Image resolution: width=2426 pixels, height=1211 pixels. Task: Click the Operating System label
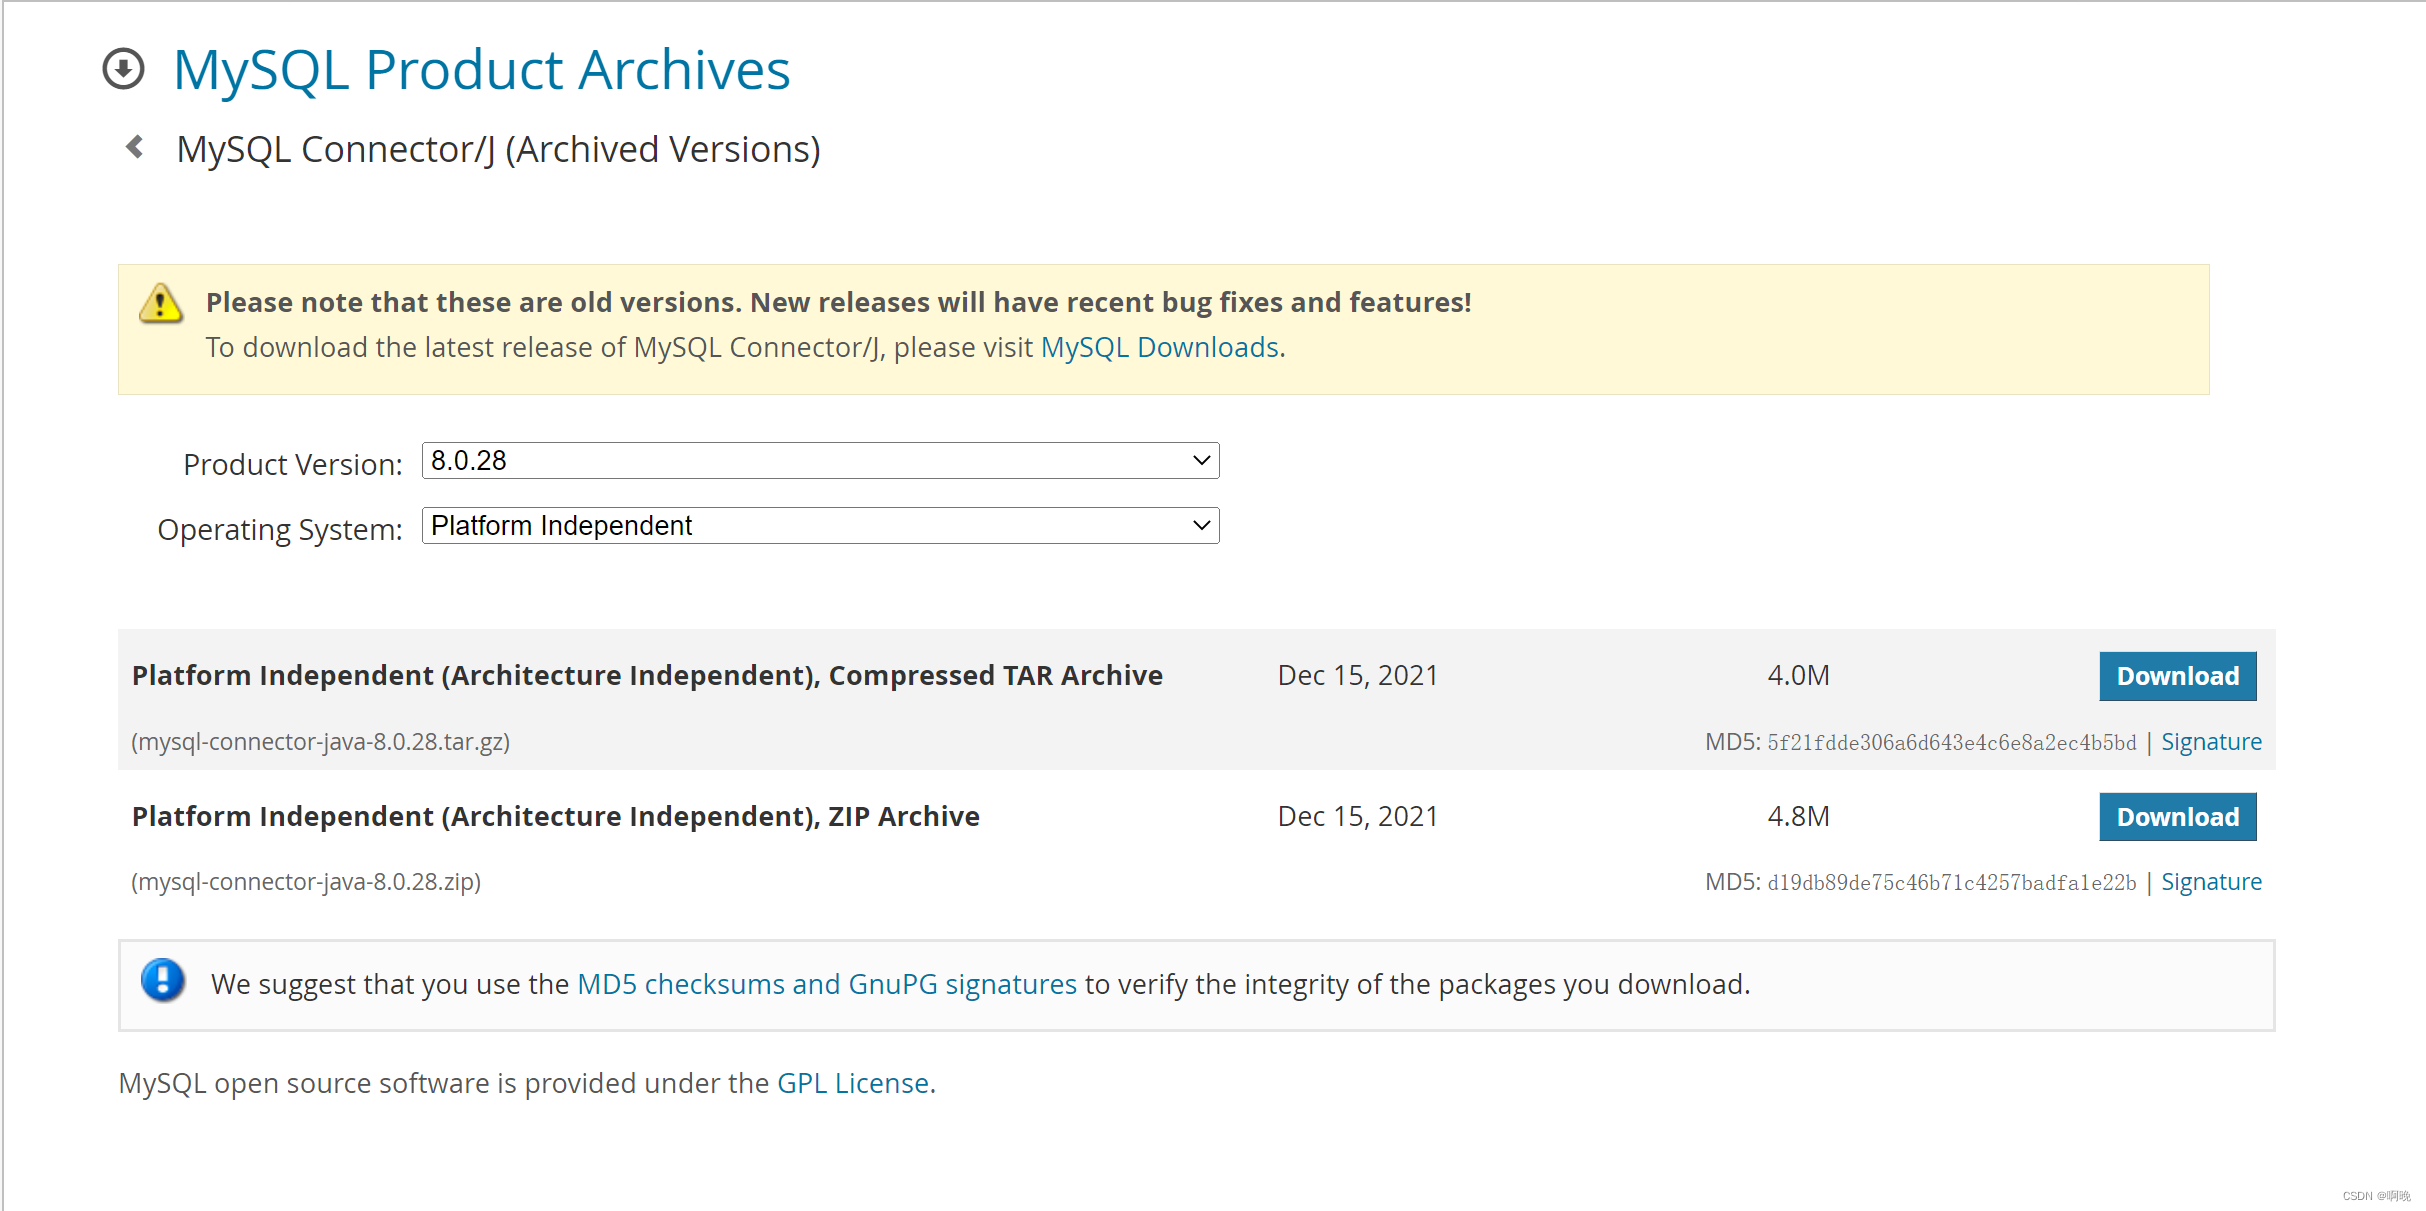(279, 529)
